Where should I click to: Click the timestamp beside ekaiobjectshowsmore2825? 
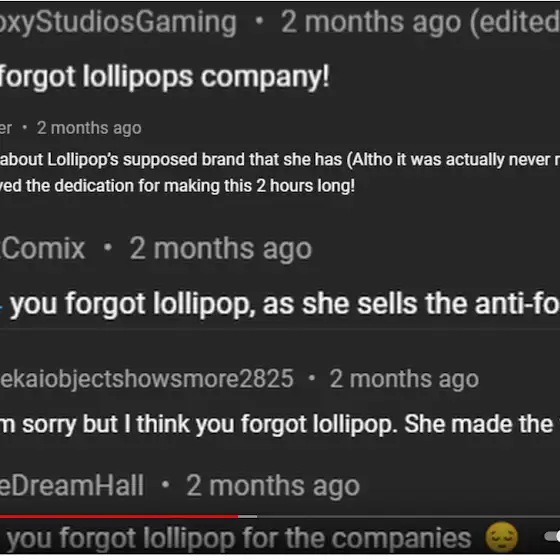[404, 379]
